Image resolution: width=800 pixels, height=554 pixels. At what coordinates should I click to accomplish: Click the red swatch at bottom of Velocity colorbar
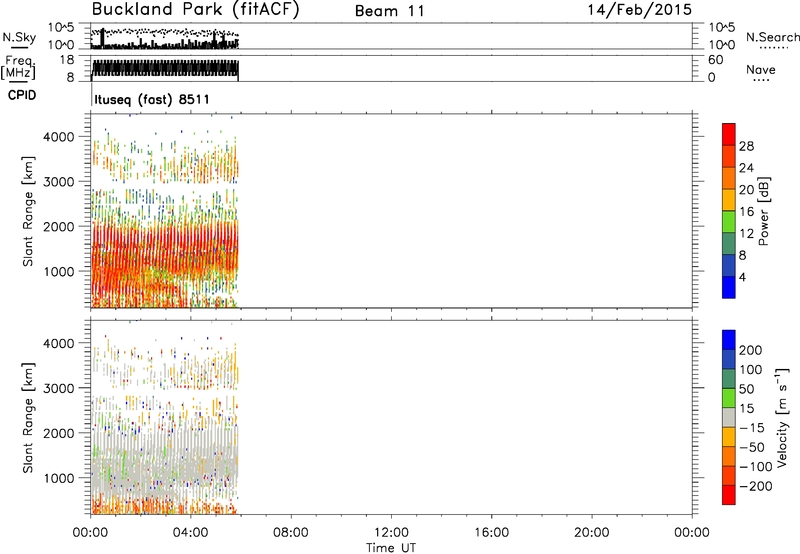729,495
